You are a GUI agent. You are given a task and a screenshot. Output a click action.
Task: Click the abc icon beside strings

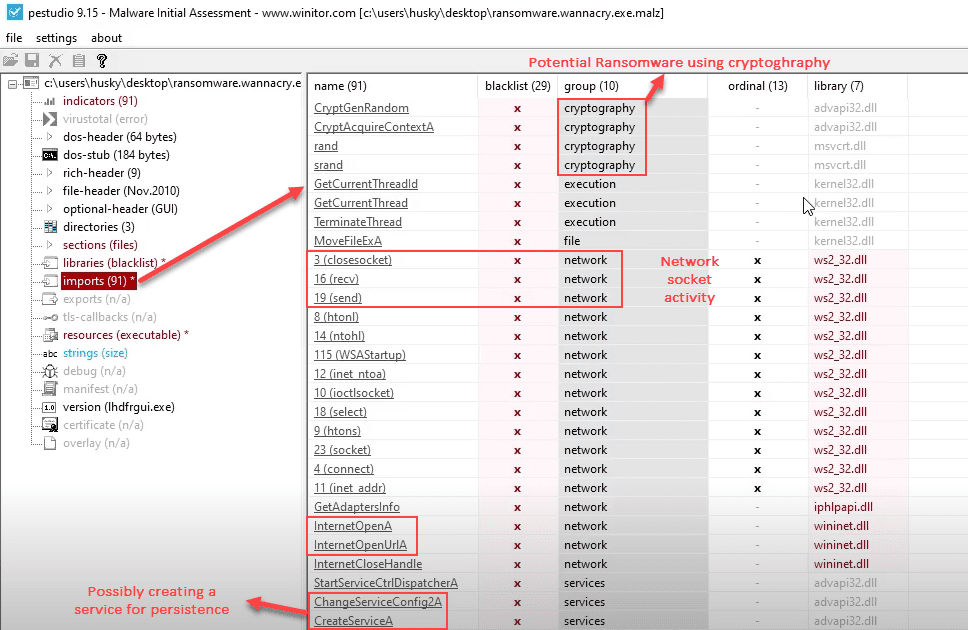pyautogui.click(x=49, y=353)
